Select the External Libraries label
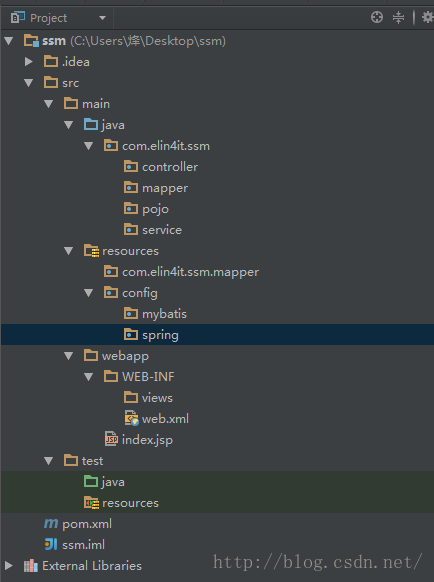Image resolution: width=434 pixels, height=582 pixels. [92, 566]
